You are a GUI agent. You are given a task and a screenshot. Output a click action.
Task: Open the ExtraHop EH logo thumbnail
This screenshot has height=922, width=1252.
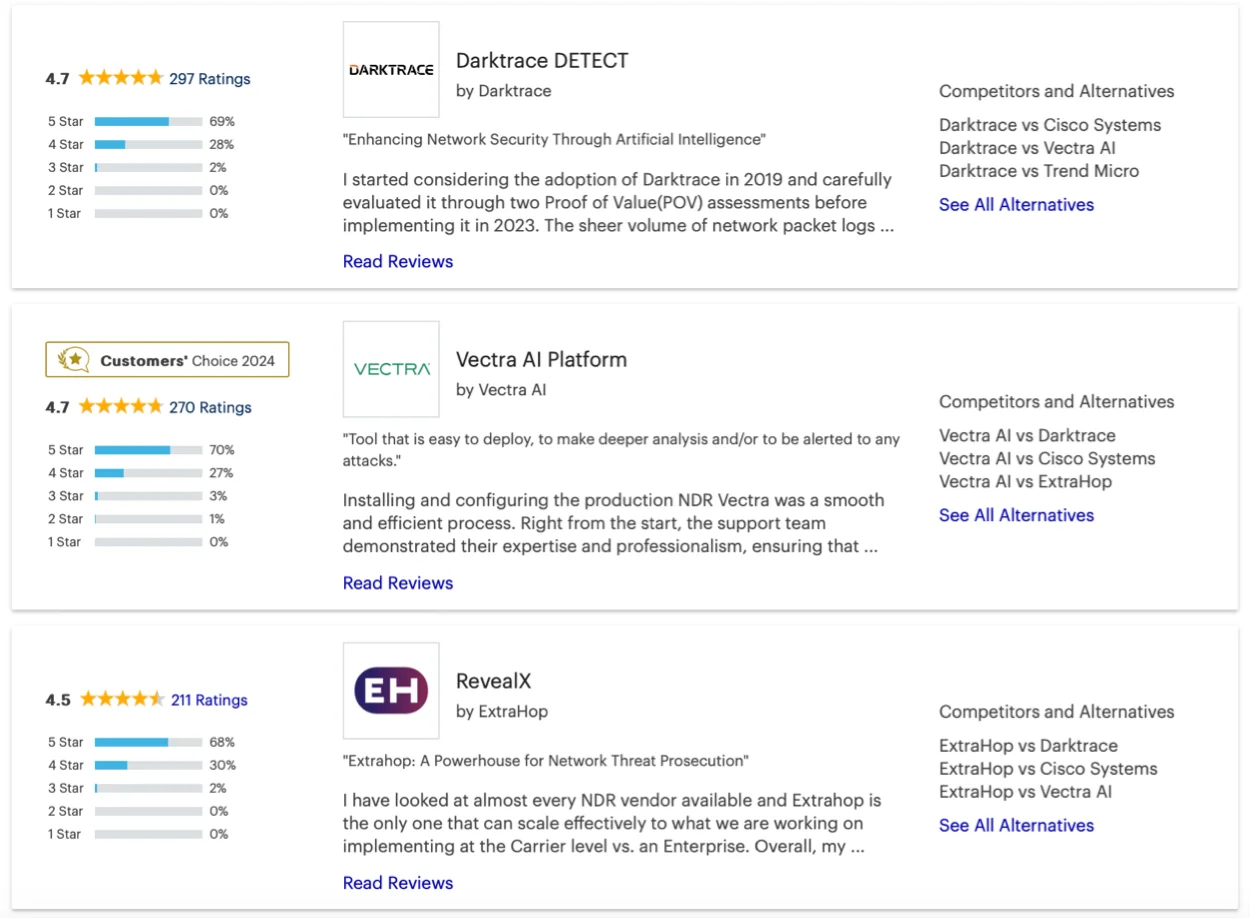point(391,691)
